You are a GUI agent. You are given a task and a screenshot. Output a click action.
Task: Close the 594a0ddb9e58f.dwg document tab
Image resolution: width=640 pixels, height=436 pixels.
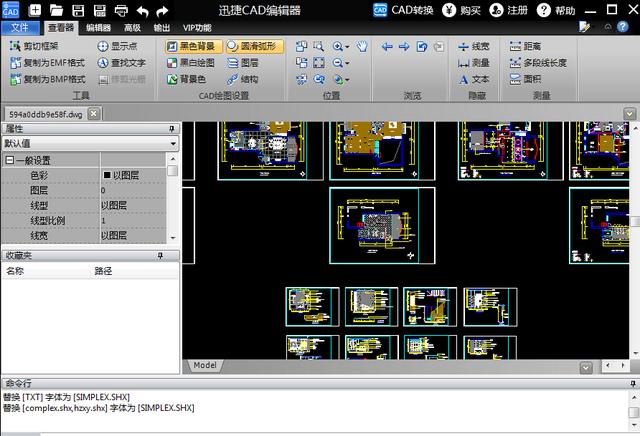coord(94,114)
